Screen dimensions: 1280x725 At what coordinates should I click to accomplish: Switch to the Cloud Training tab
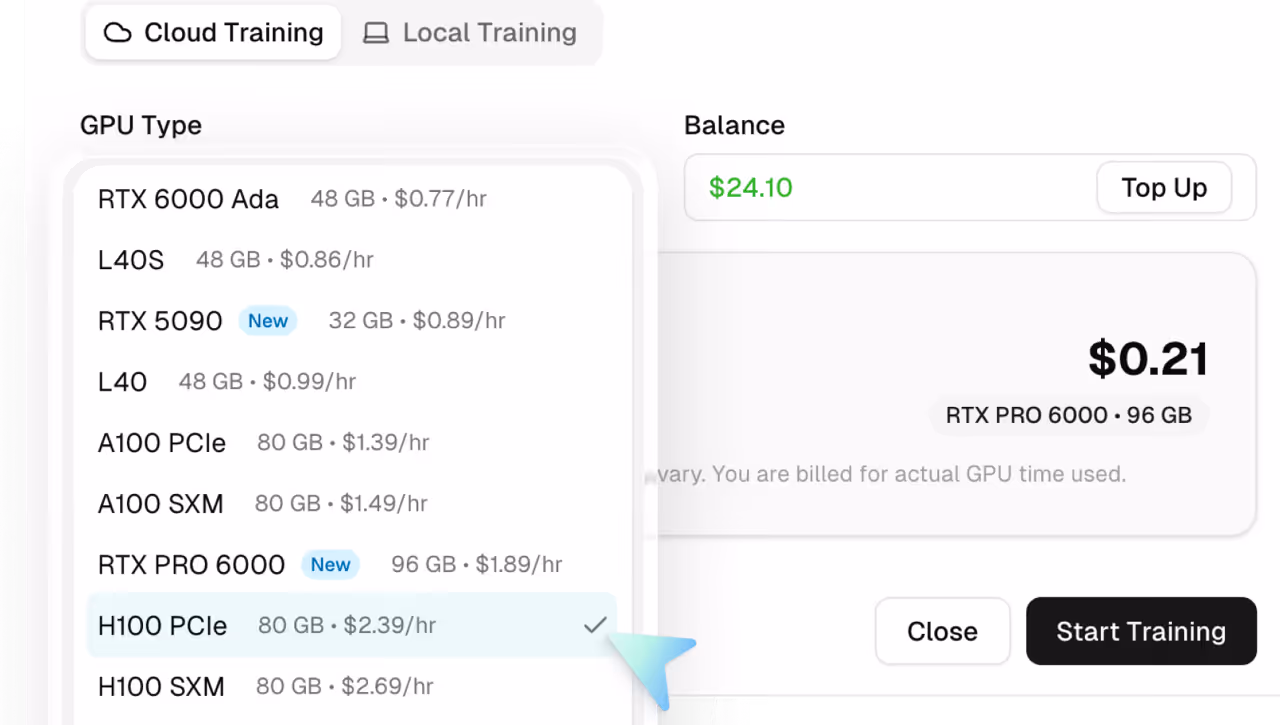tap(212, 32)
